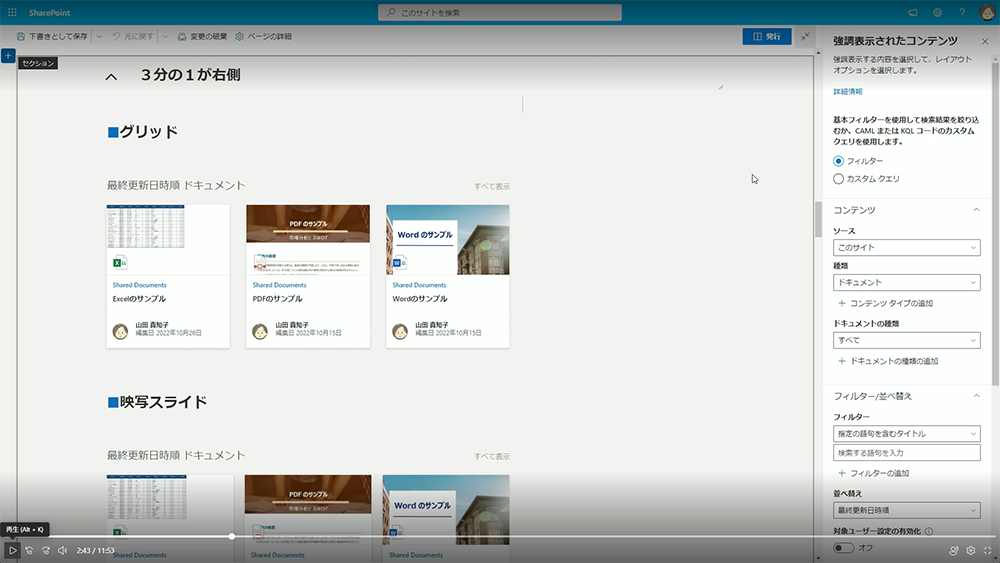
Task: Open the 種類 dropdown showing ドキュメント
Action: tap(906, 282)
